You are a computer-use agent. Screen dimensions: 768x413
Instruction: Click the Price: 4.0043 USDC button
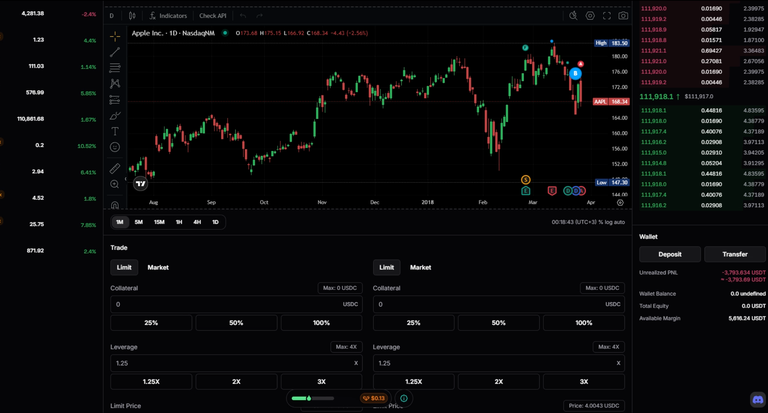click(x=594, y=406)
